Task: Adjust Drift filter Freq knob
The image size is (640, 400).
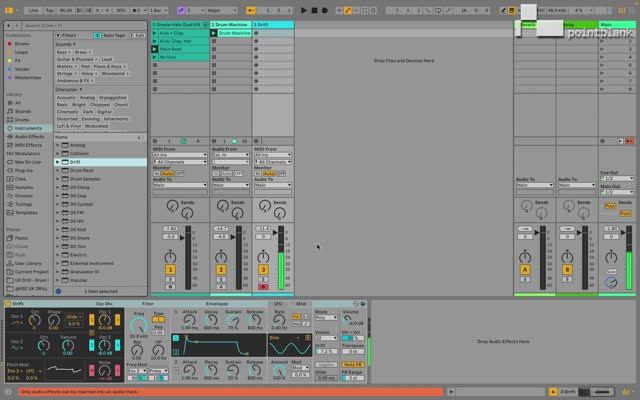Action: 139,325
